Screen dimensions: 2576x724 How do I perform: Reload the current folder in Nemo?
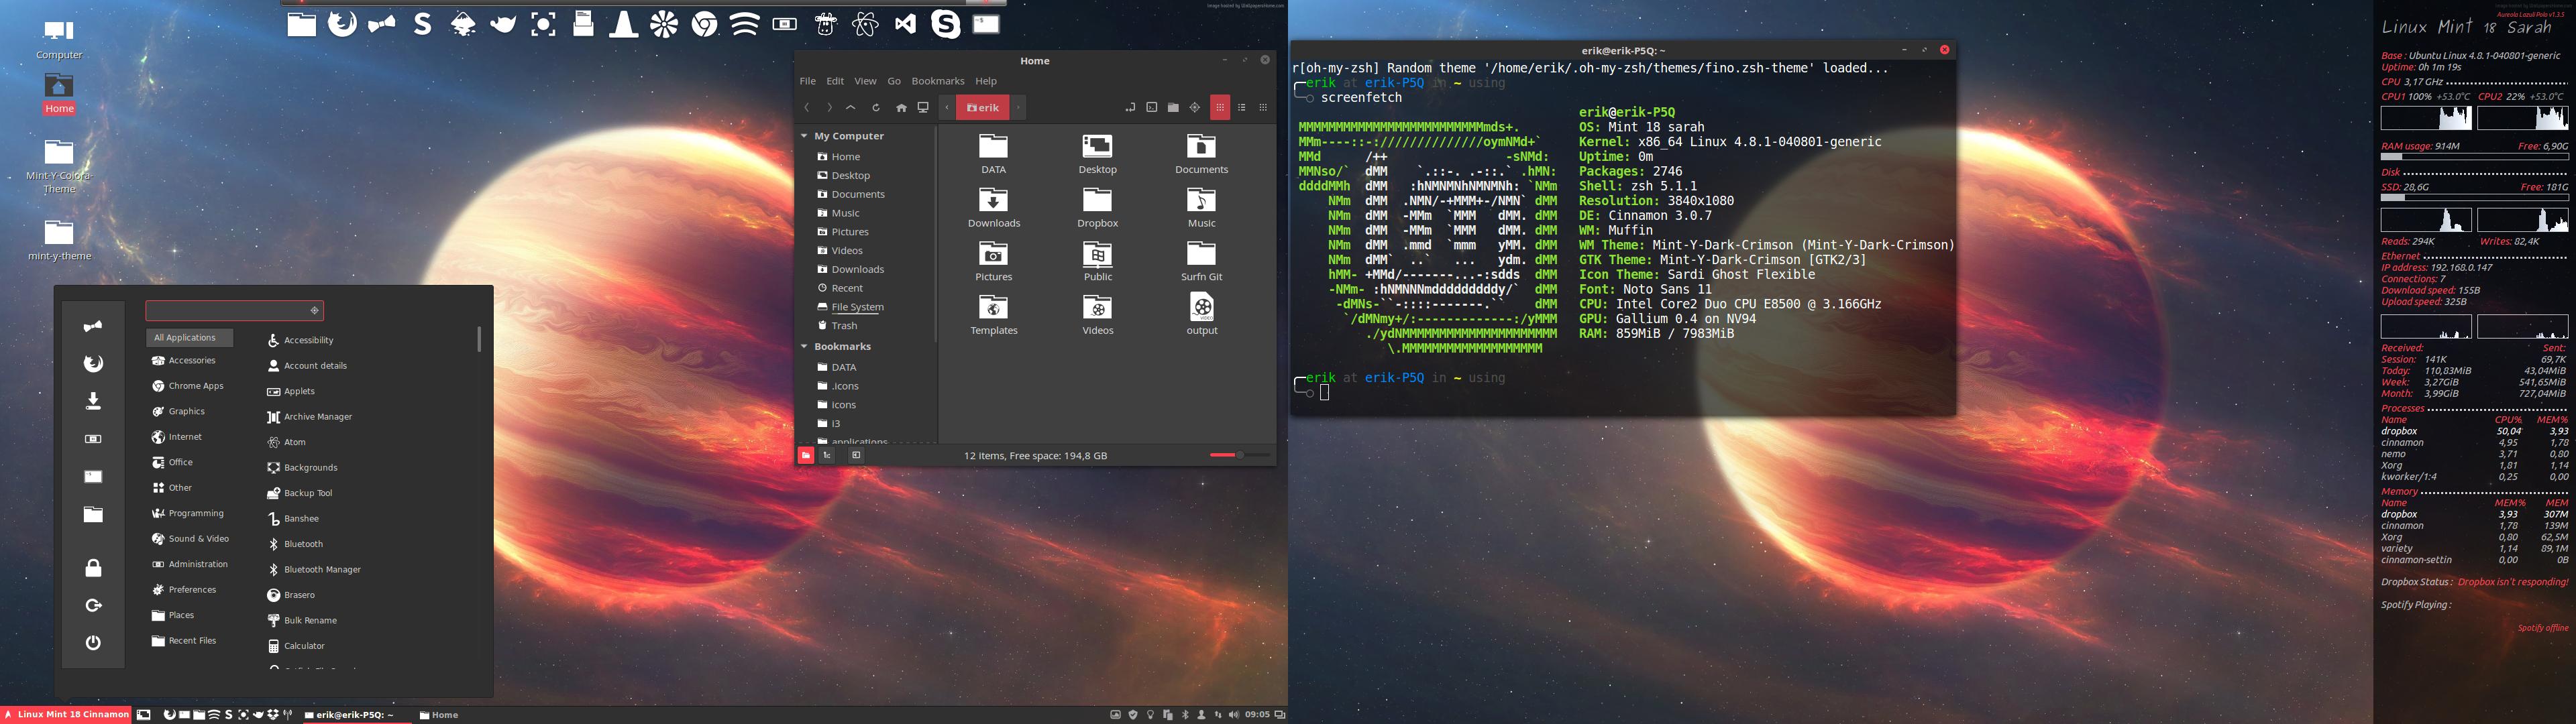click(x=876, y=108)
